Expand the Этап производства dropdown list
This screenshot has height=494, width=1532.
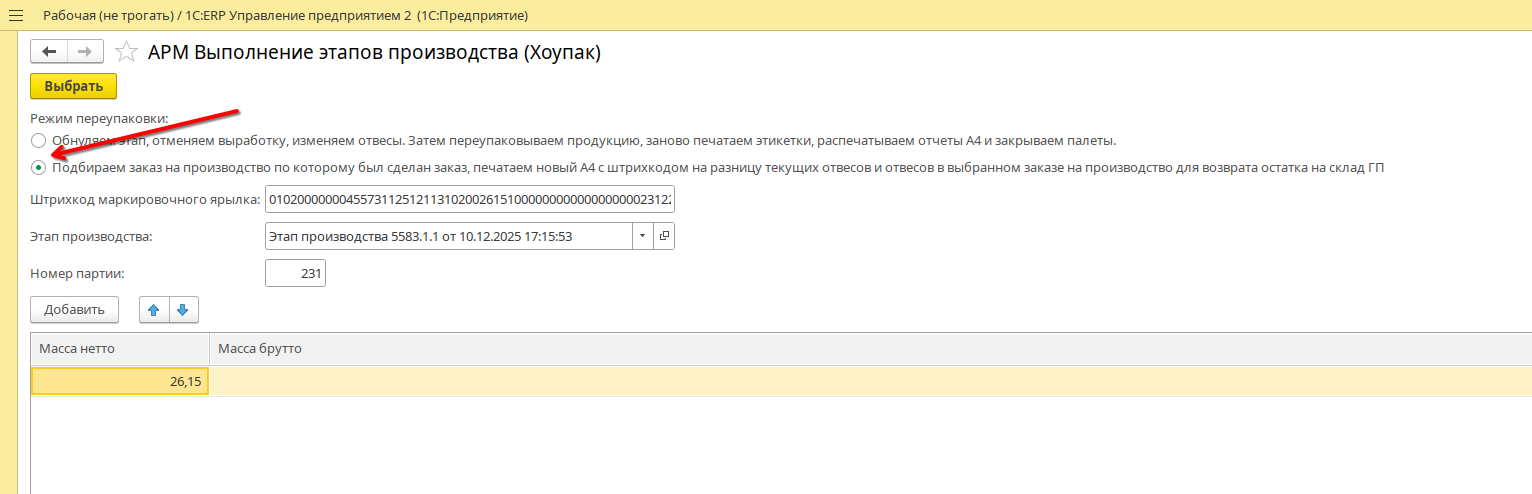(x=642, y=236)
